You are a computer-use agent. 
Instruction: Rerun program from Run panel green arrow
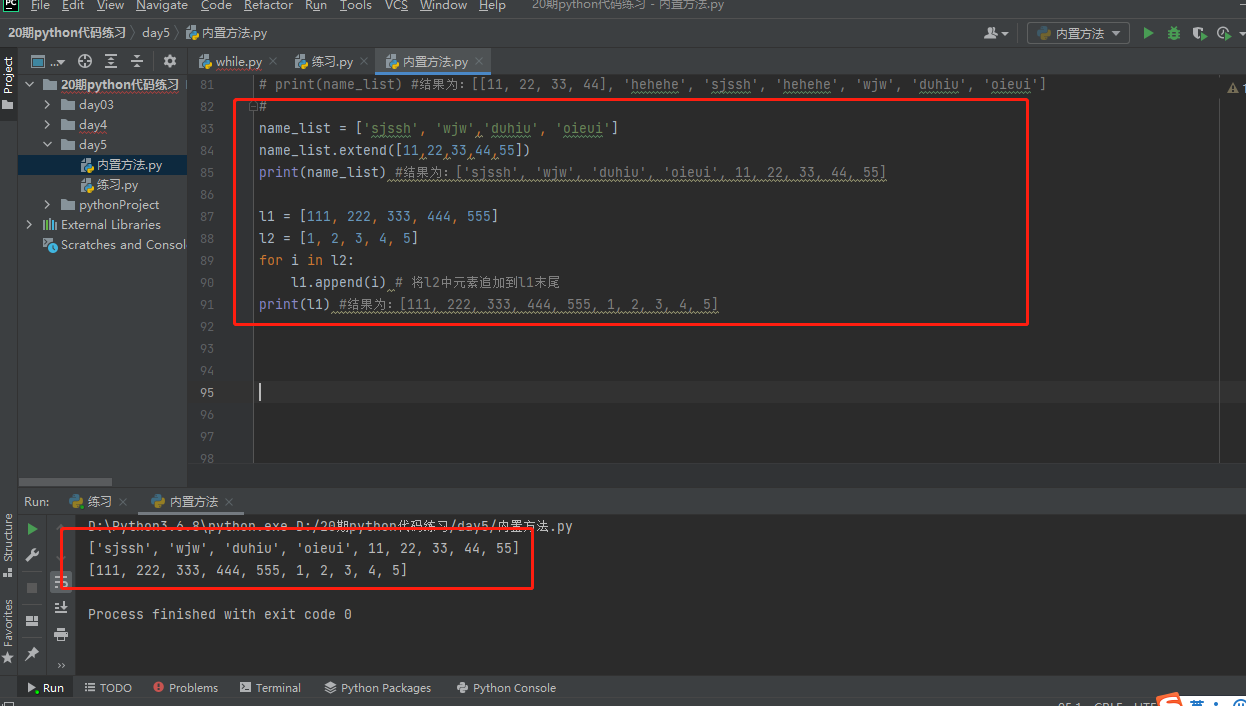point(32,529)
